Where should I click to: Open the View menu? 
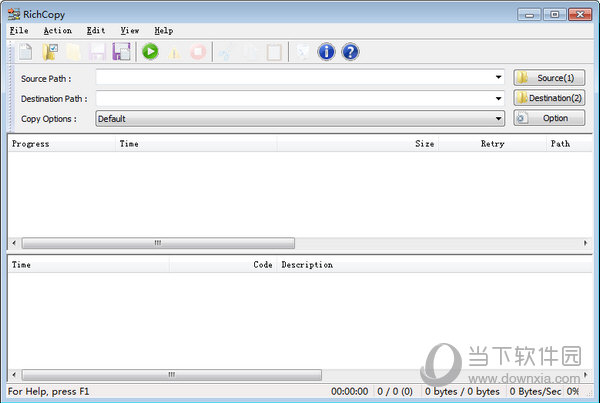[x=130, y=31]
